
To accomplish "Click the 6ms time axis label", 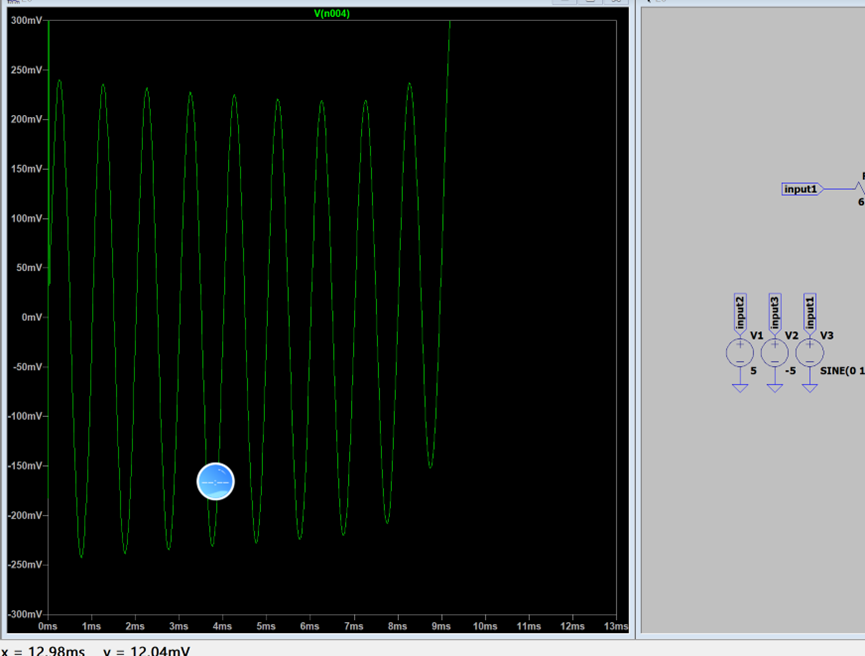I will pos(309,626).
